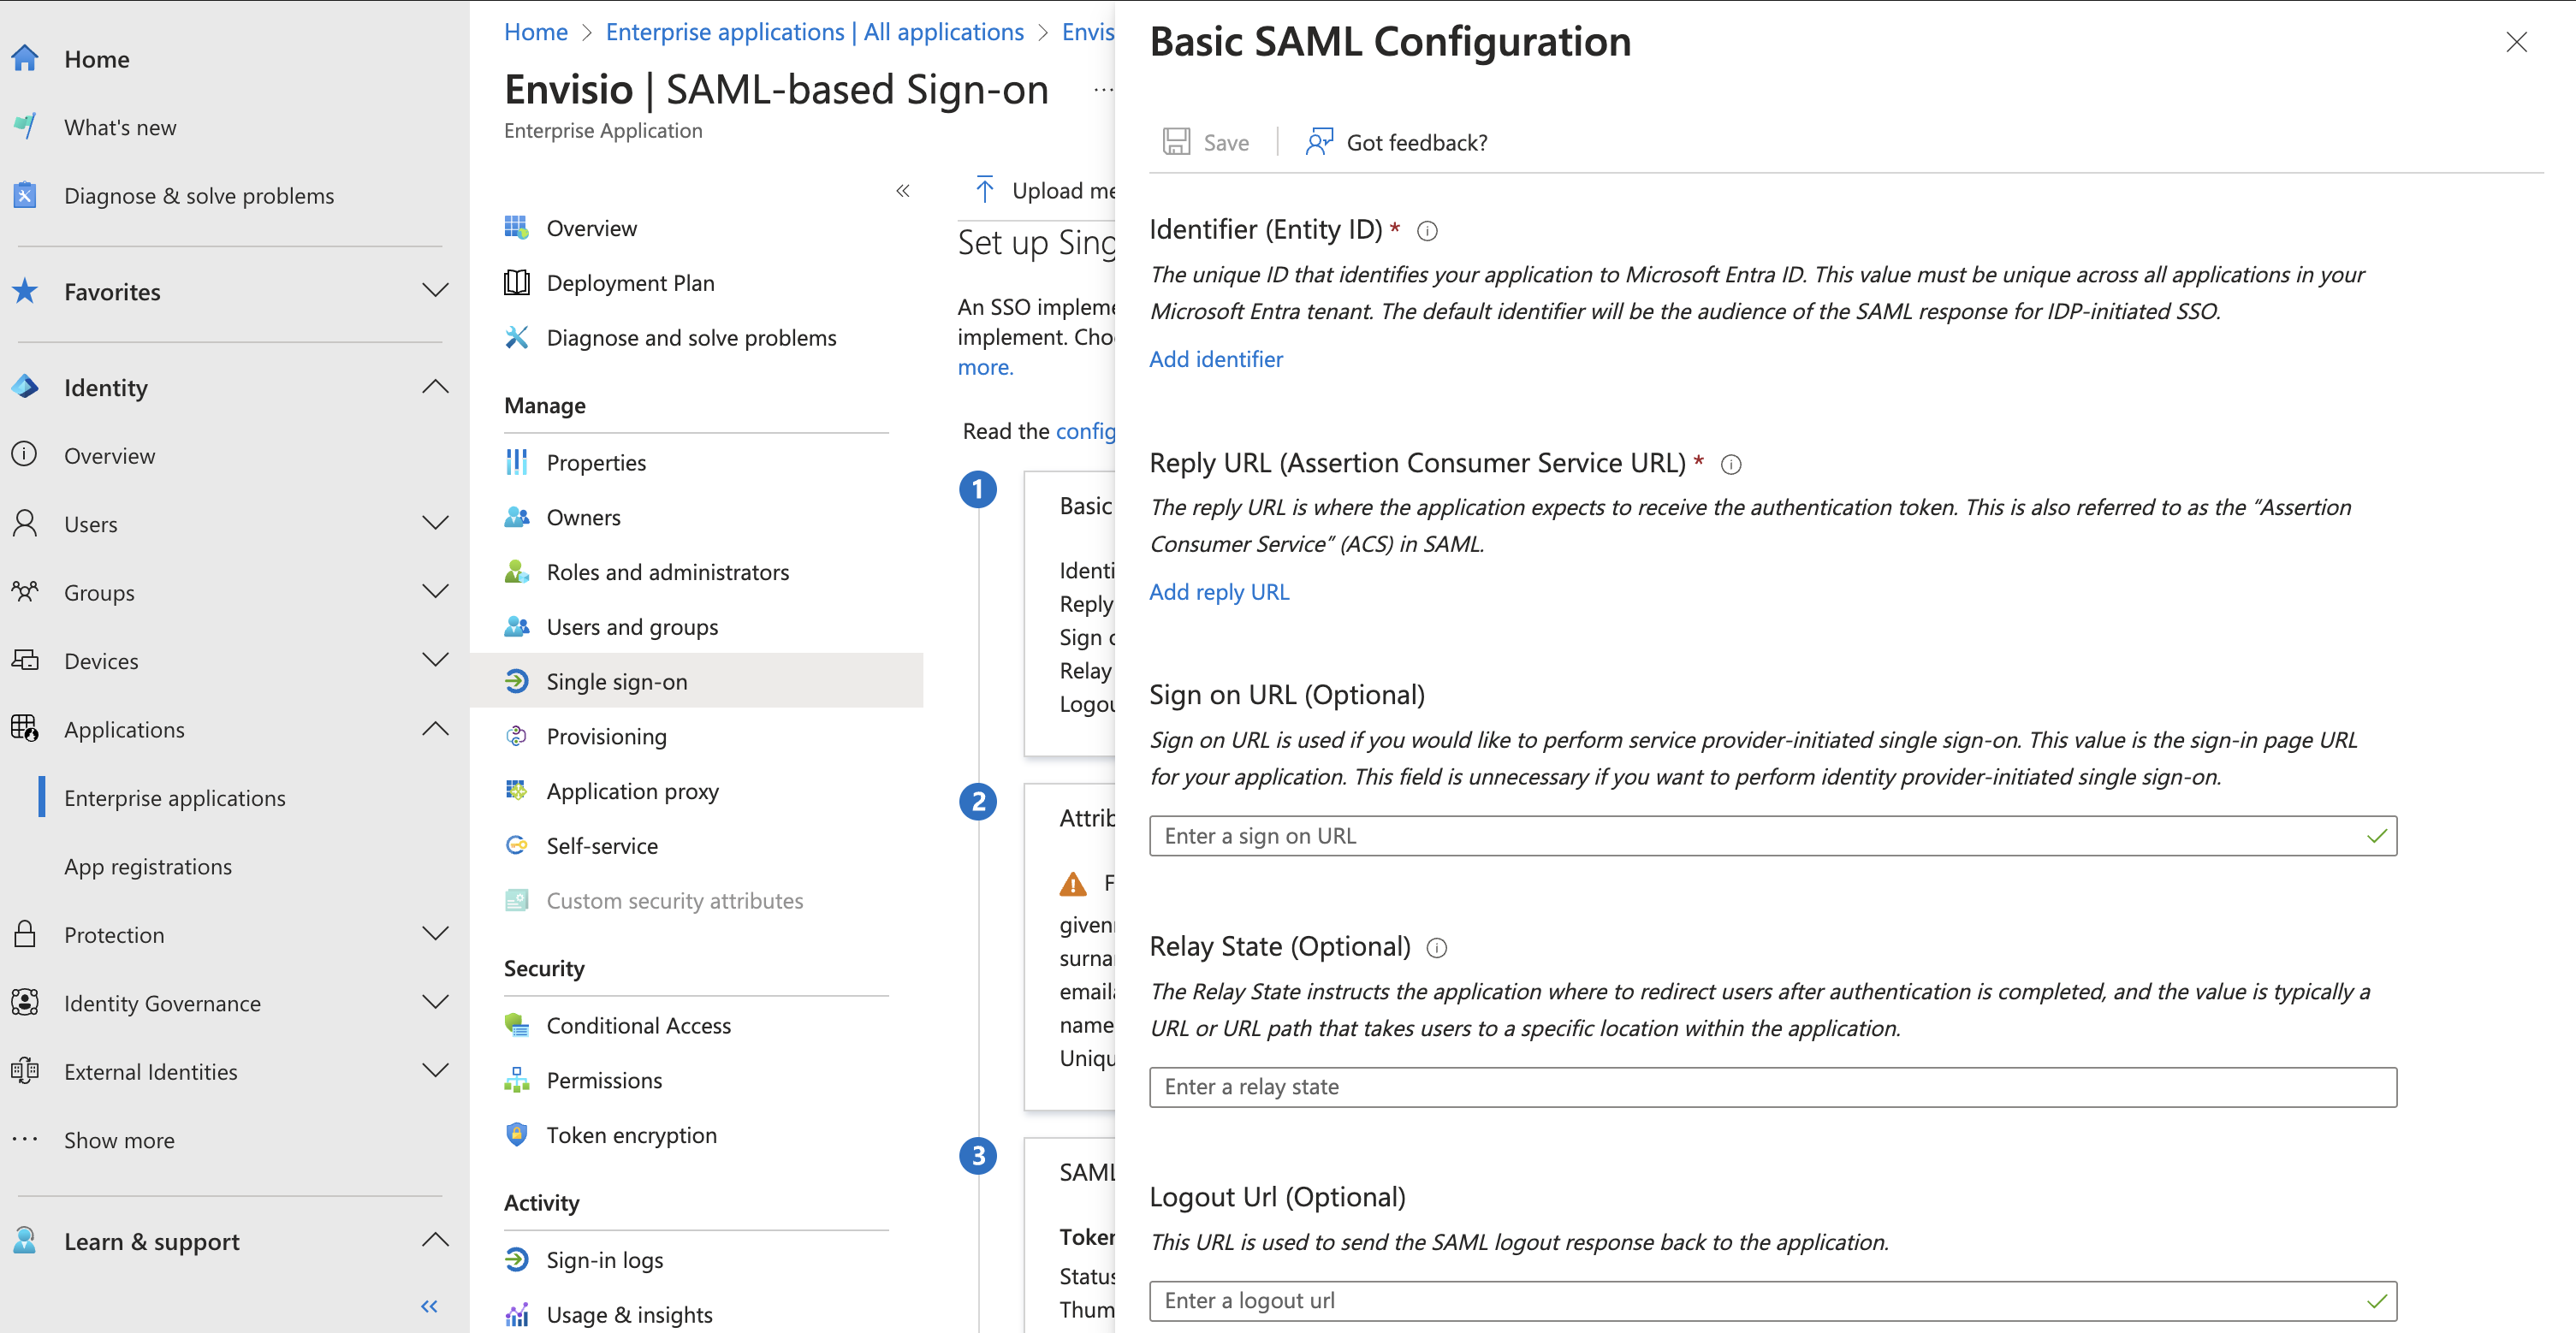Screen dimensions: 2576x1333
Task: Click the Deployment Plan book icon
Action: coord(517,283)
